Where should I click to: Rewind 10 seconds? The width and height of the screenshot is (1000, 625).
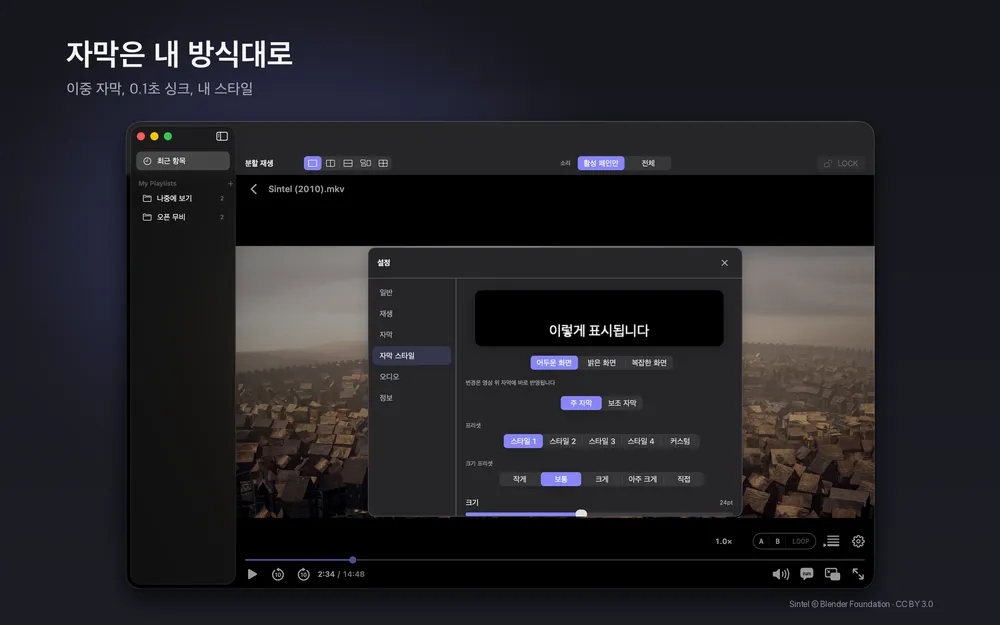(278, 574)
